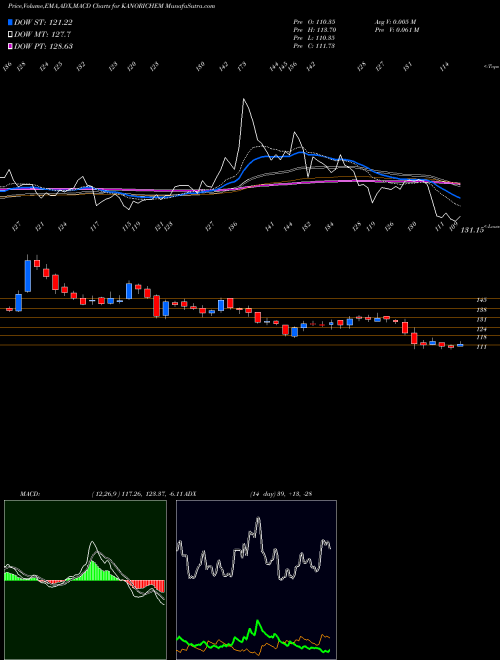The width and height of the screenshot is (500, 660).
Task: Click the last blue candlestick at far right
Action: (460, 345)
